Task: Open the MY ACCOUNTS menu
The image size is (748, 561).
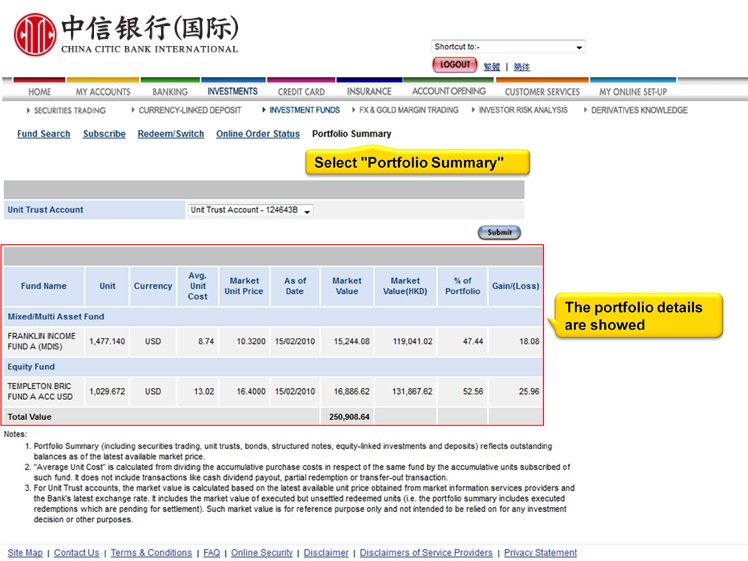Action: pyautogui.click(x=103, y=92)
